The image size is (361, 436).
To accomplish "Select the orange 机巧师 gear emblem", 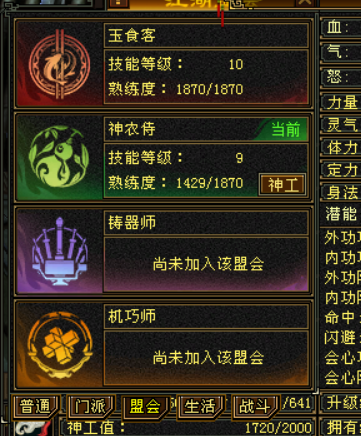I will pyautogui.click(x=59, y=345).
